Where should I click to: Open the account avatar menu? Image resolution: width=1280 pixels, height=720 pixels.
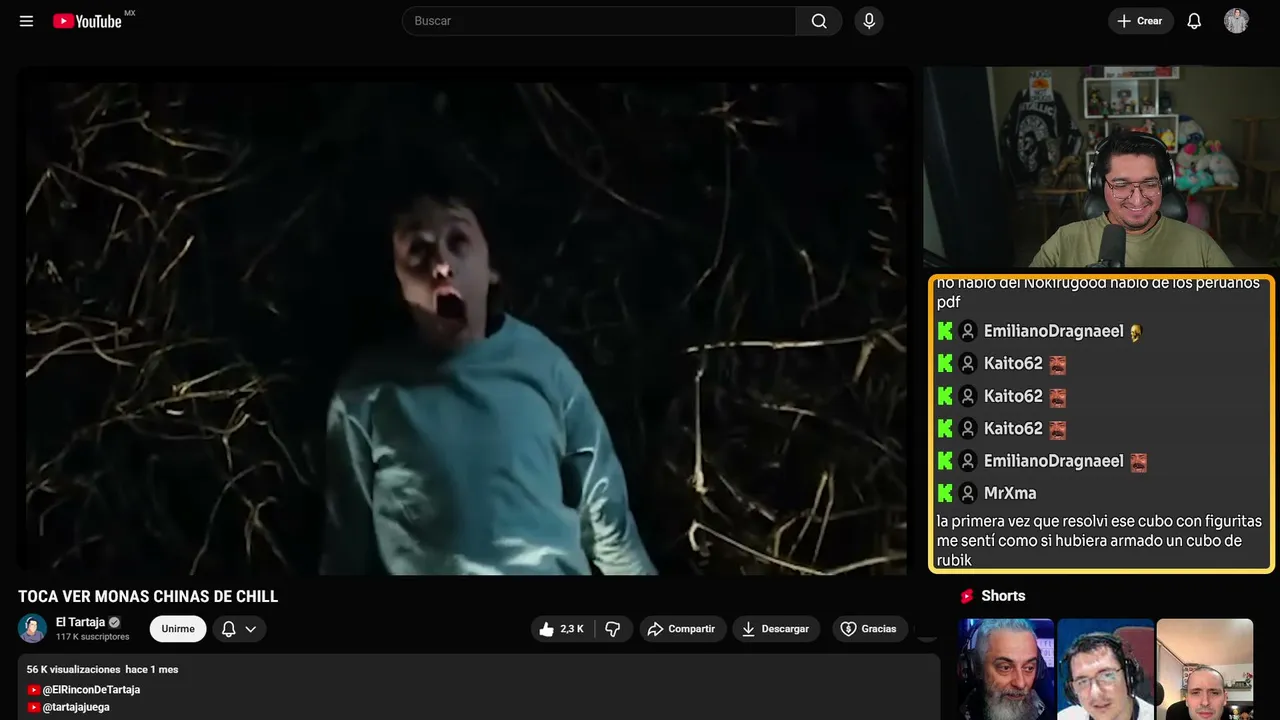[1236, 21]
